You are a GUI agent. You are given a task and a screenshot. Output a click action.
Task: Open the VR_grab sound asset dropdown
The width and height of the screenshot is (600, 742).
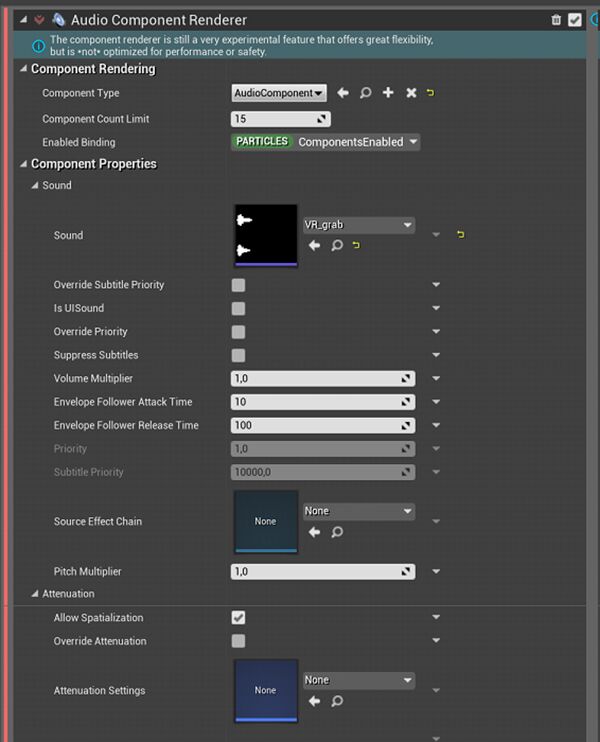pyautogui.click(x=358, y=225)
